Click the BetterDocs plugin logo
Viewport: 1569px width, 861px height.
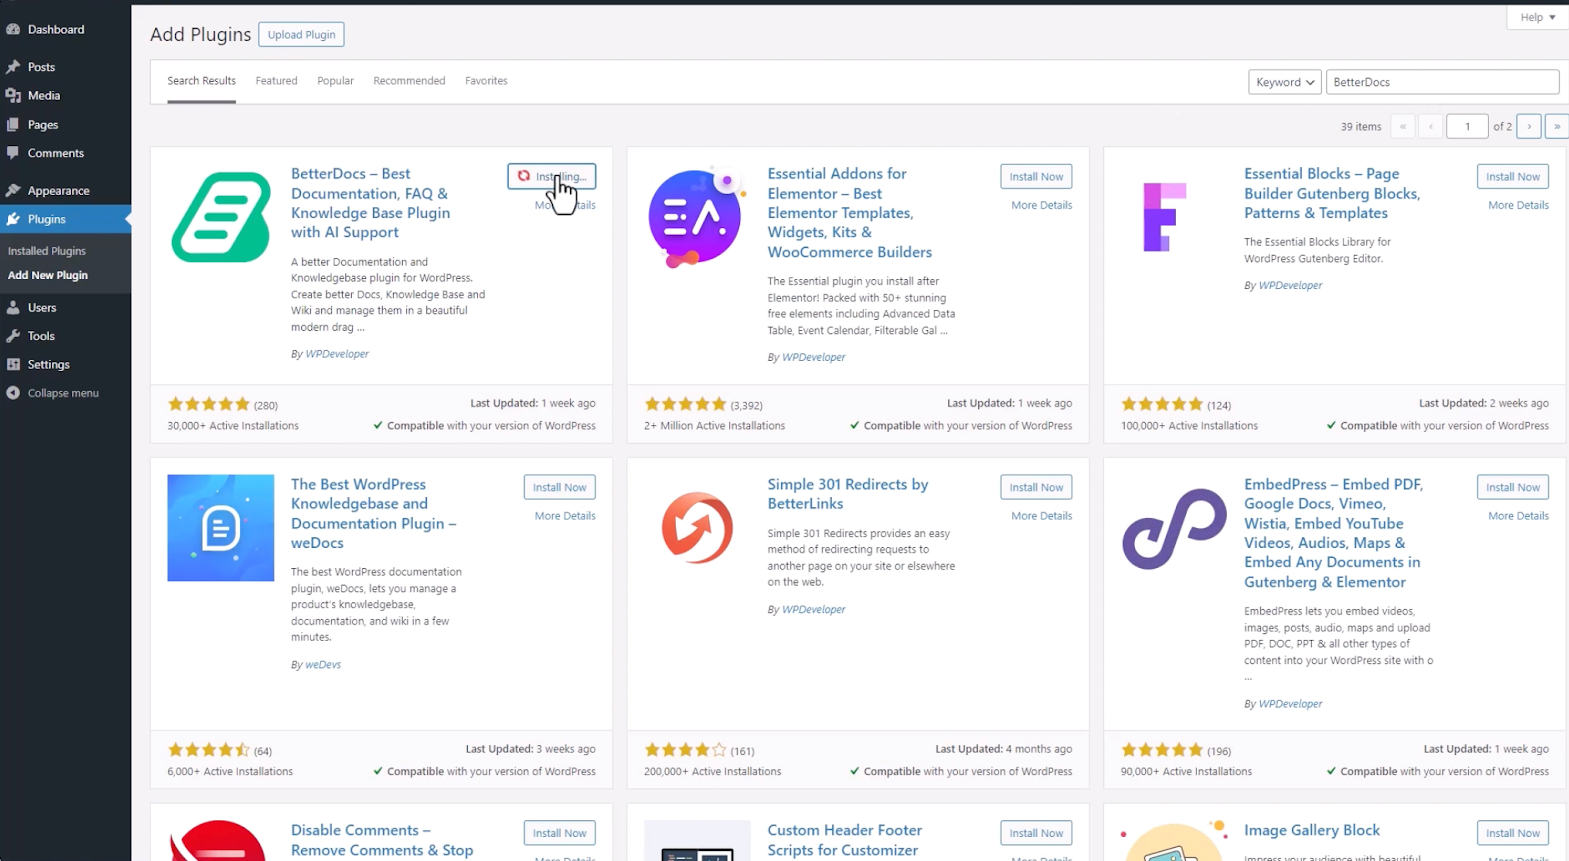coord(221,217)
